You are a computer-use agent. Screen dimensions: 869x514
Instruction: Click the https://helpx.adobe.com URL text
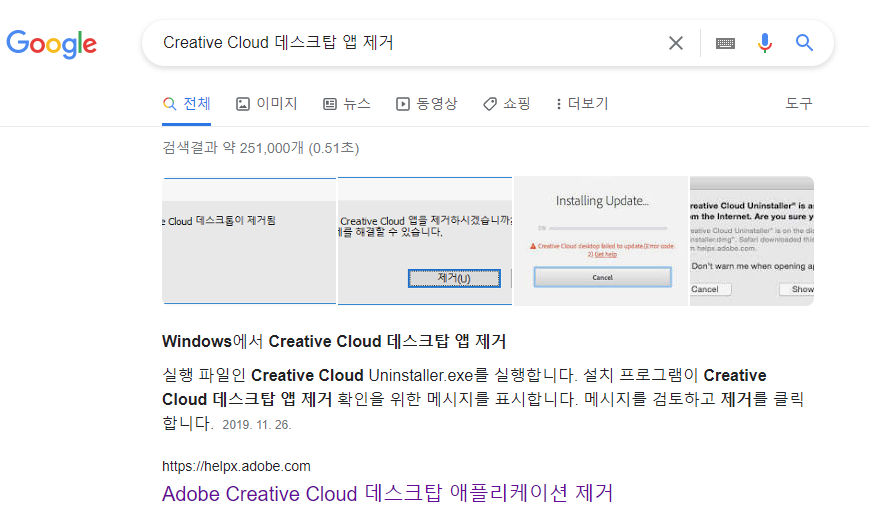tap(236, 466)
